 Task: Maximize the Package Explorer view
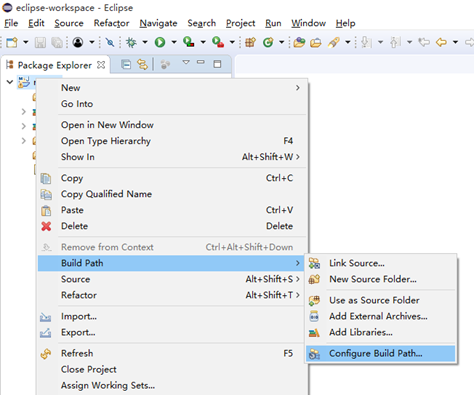coord(217,64)
